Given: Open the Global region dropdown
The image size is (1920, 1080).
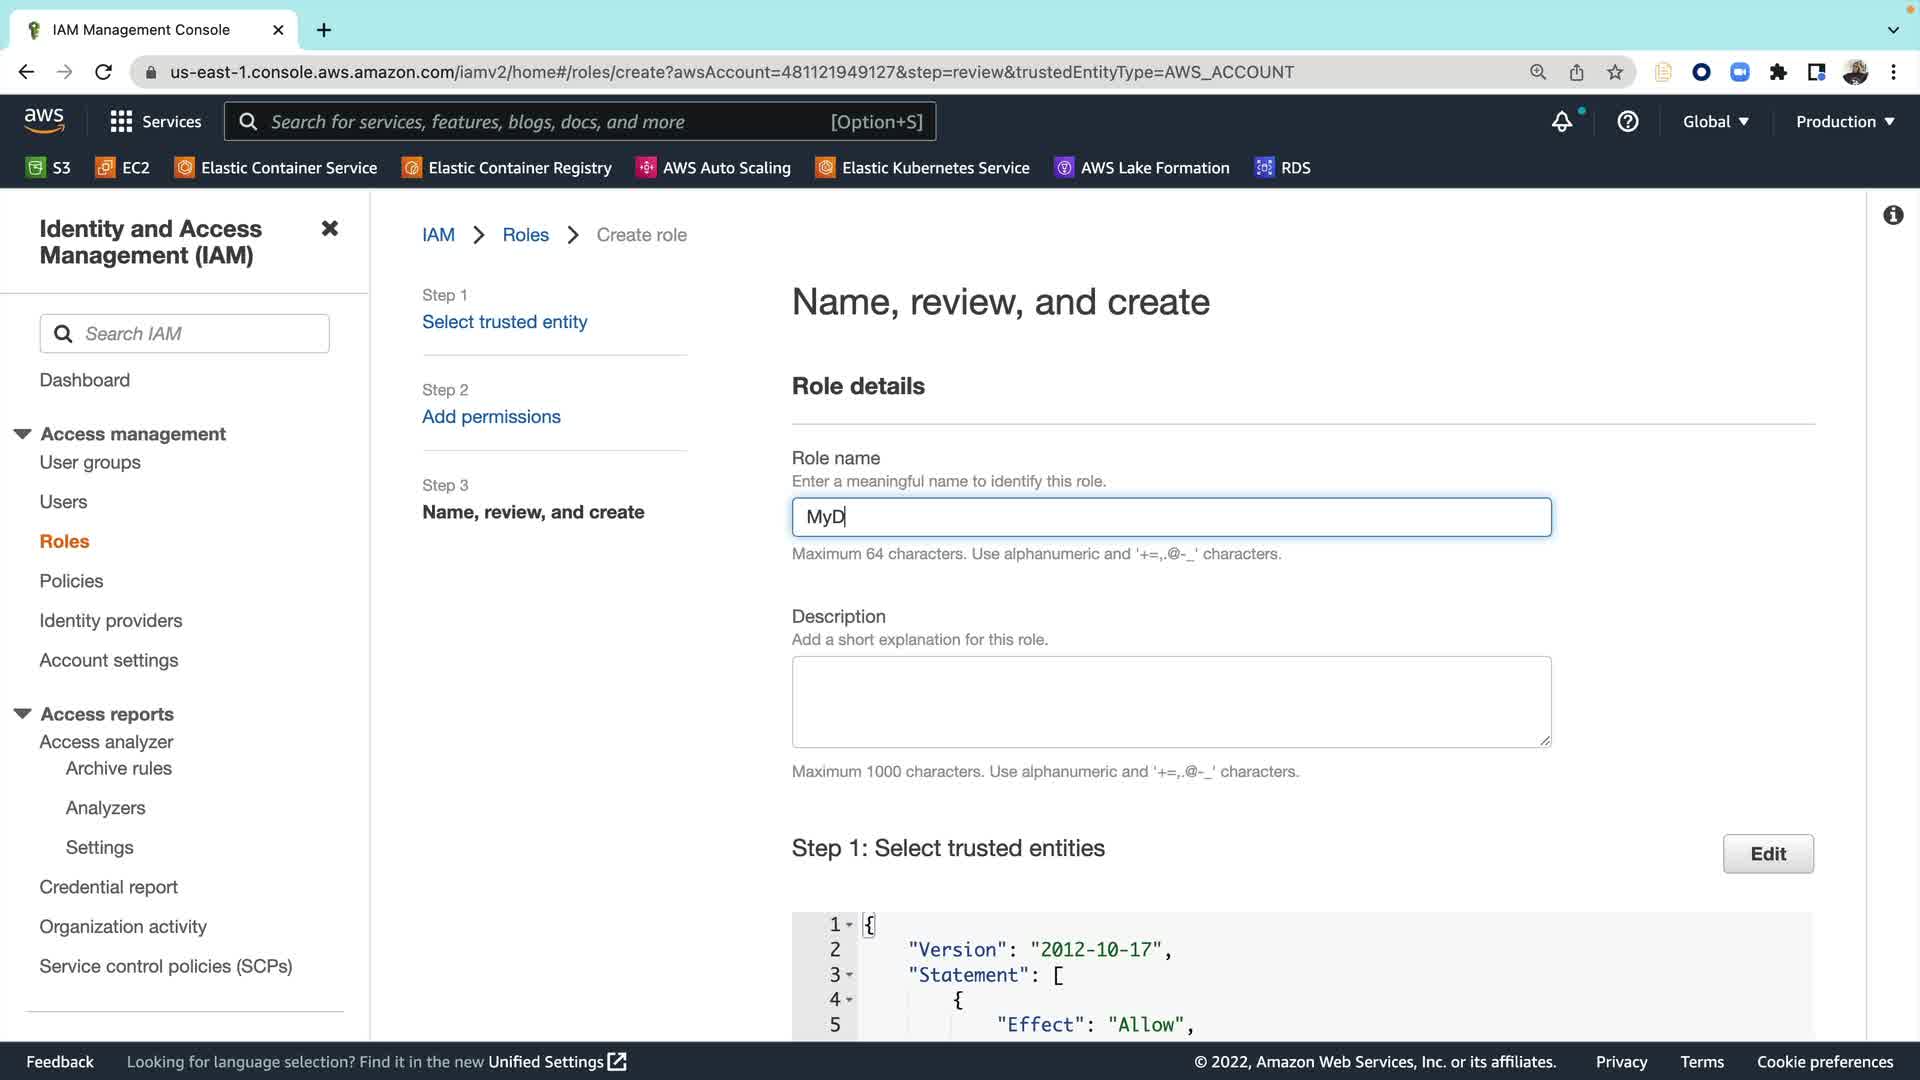Looking at the screenshot, I should coord(1715,121).
